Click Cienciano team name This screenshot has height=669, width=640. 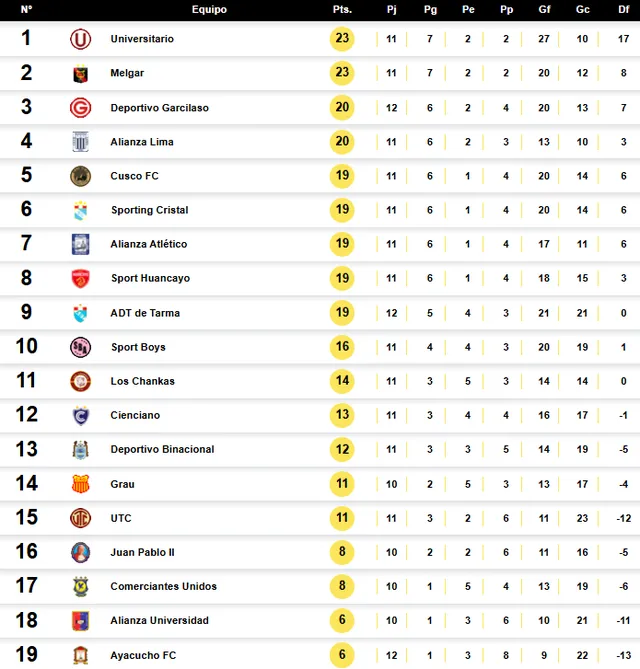point(135,415)
